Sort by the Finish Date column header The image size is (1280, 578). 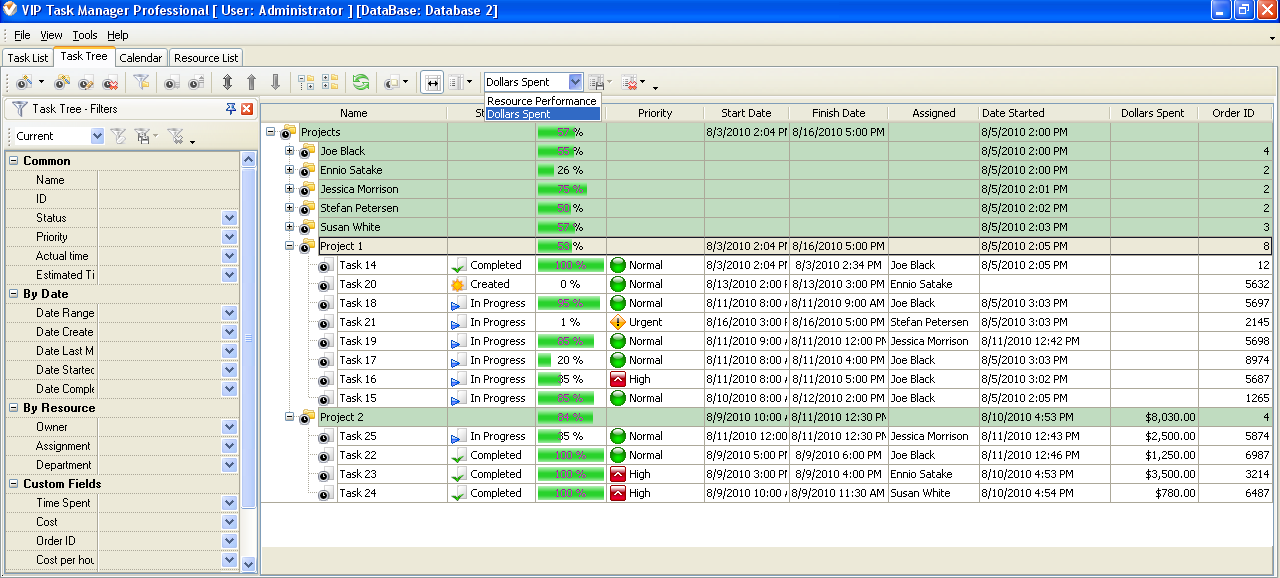(x=838, y=113)
